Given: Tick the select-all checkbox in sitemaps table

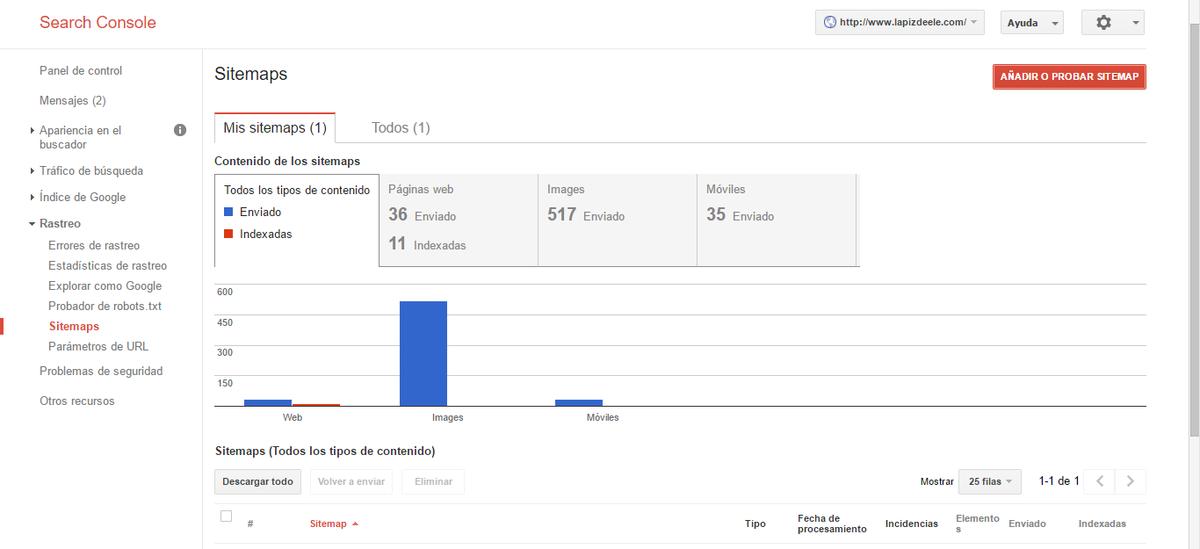Looking at the screenshot, I should [x=226, y=517].
